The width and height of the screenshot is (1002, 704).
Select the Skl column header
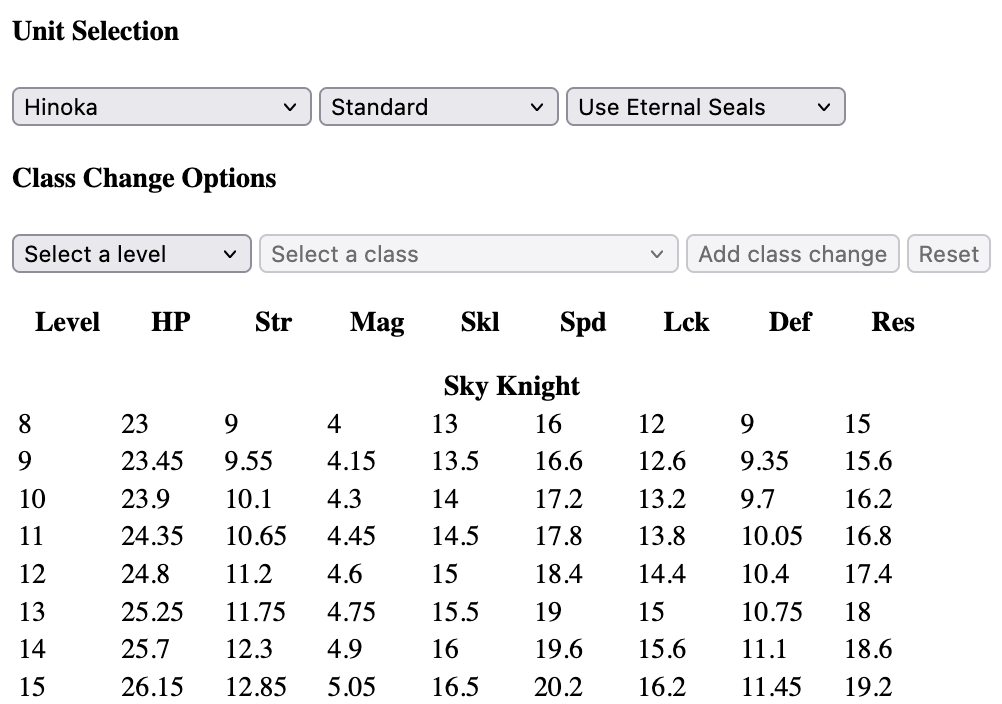click(480, 322)
